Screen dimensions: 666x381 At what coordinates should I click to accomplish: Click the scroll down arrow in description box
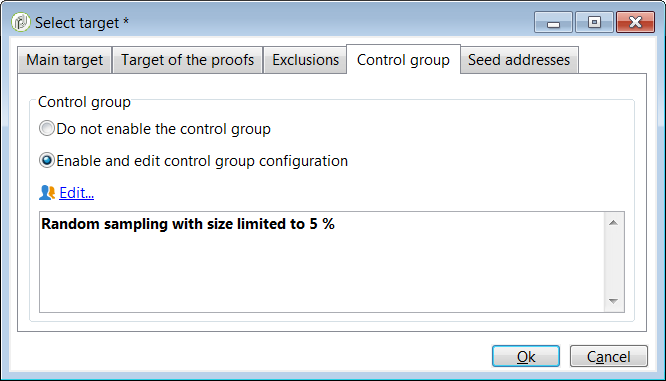613,301
